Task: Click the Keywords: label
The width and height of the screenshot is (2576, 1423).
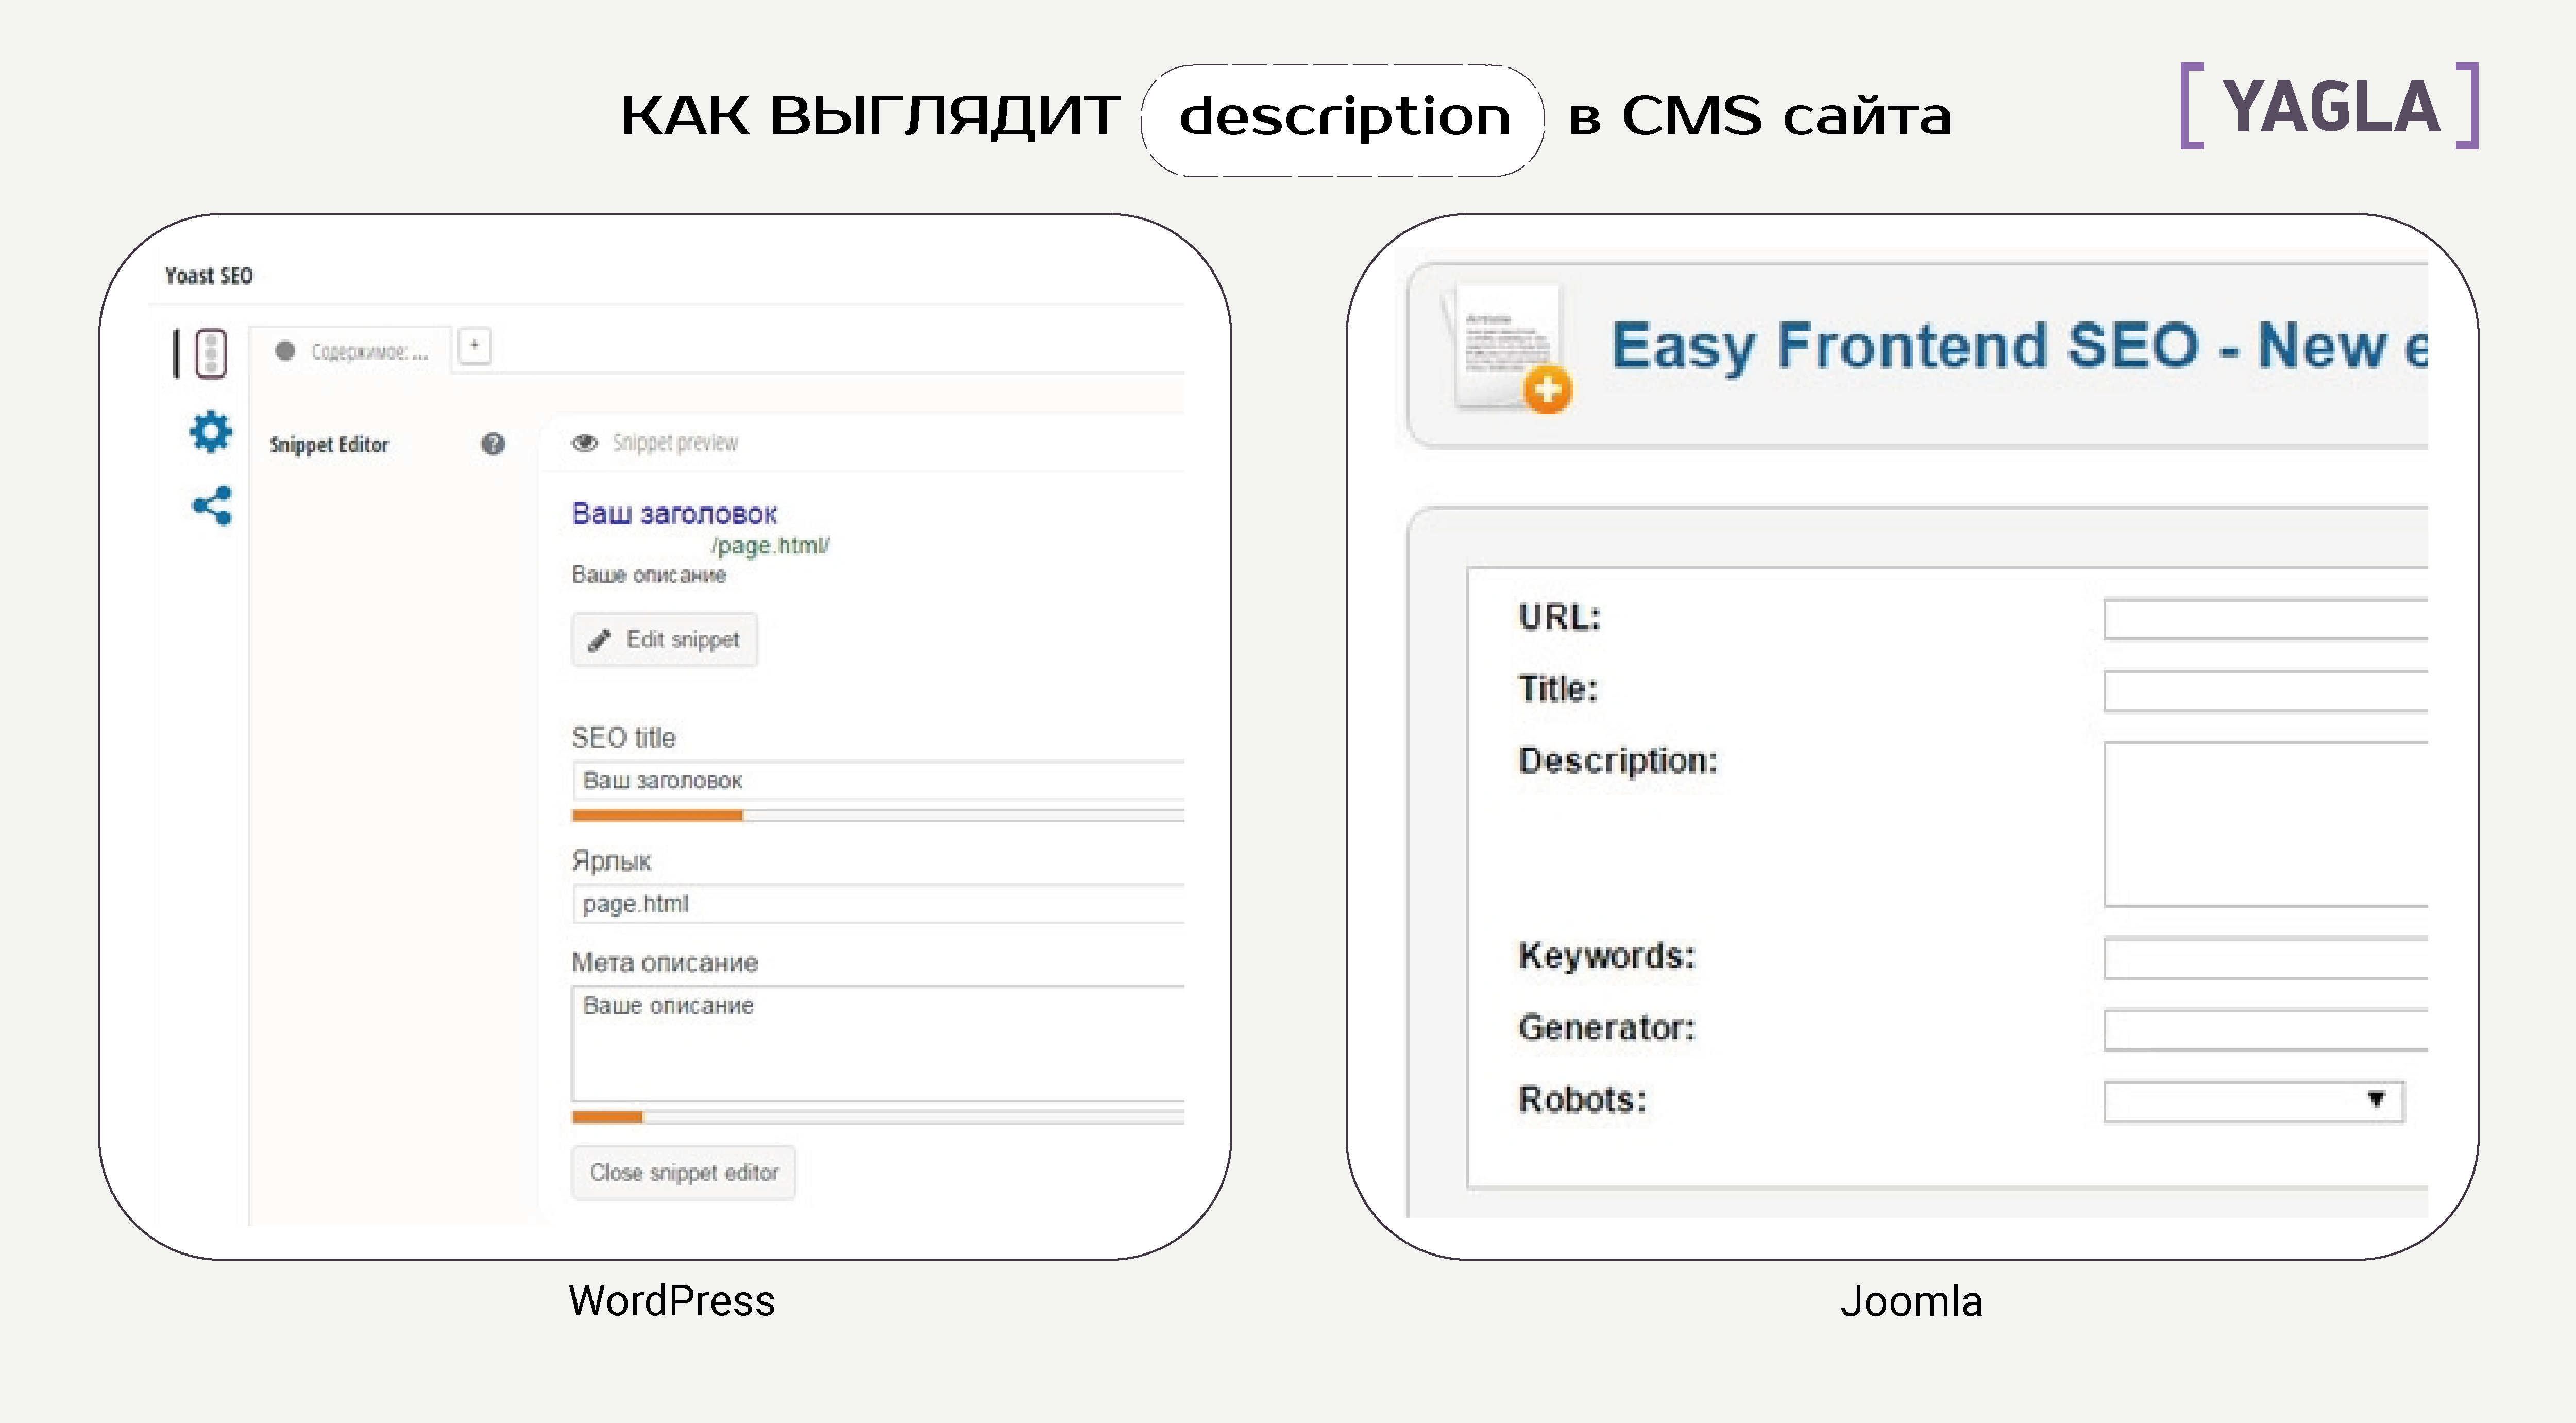Action: (x=1607, y=956)
